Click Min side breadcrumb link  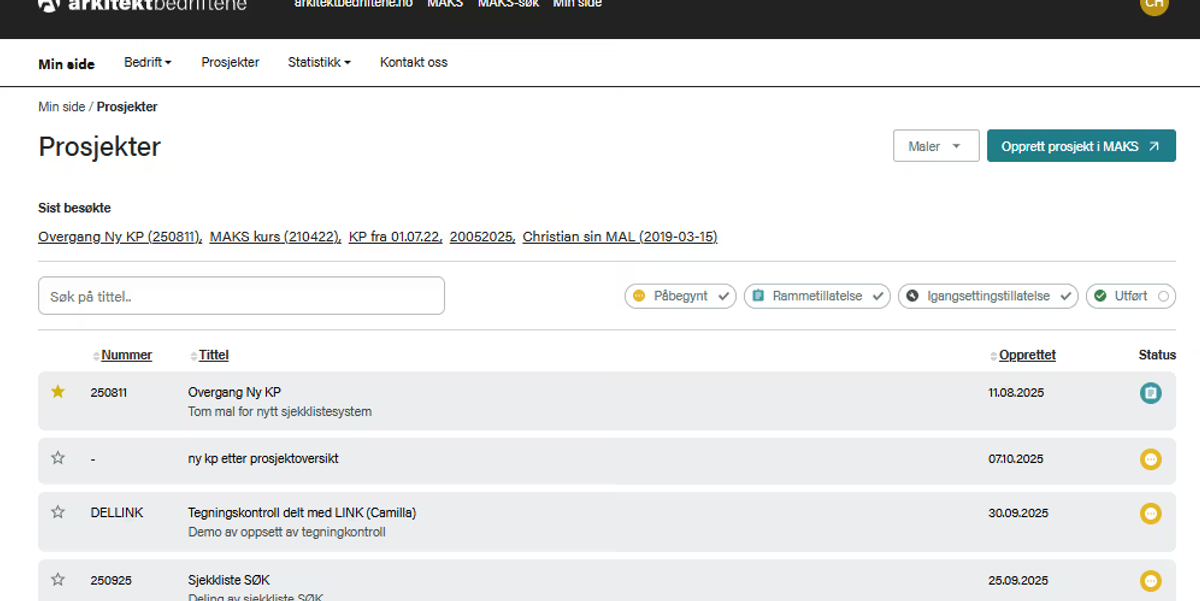point(62,107)
